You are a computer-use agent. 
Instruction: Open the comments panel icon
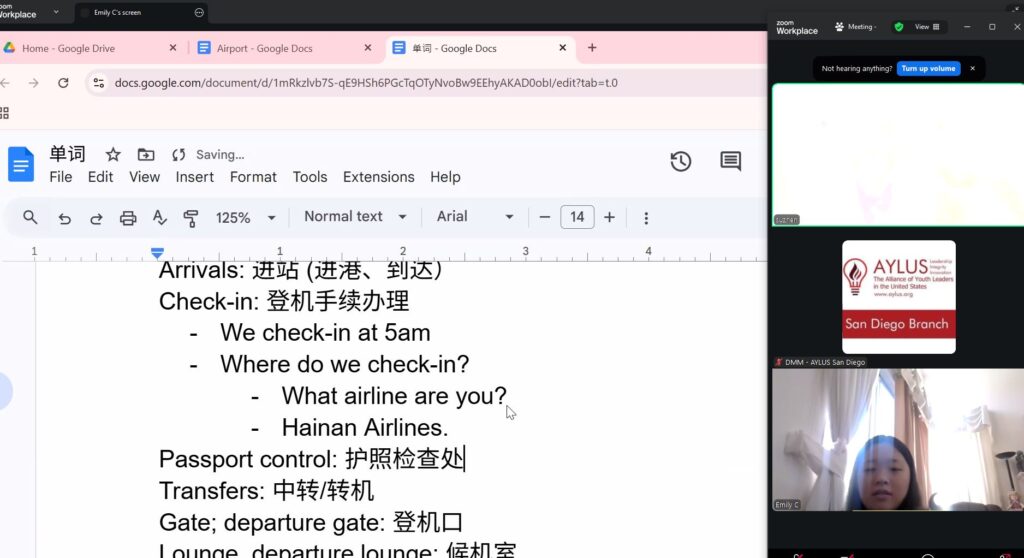(730, 162)
